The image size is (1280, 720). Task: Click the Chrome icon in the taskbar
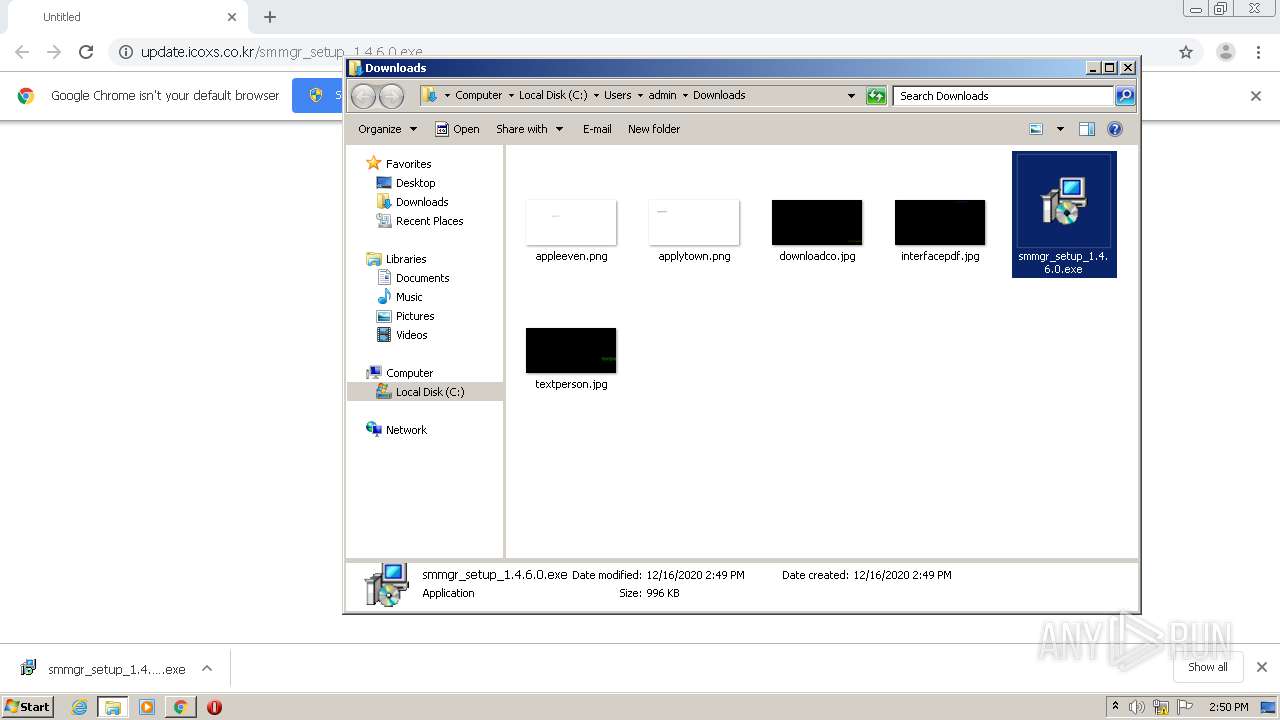180,707
